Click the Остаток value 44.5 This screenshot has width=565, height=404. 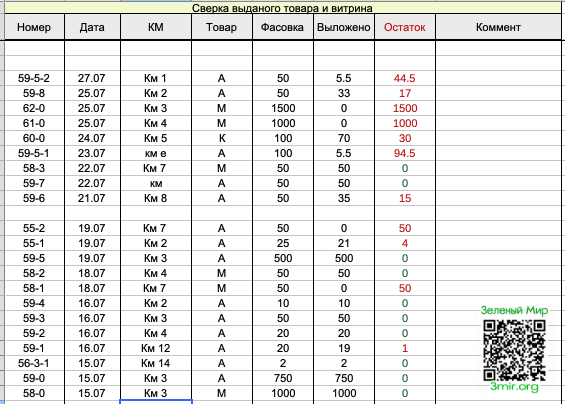click(x=405, y=78)
